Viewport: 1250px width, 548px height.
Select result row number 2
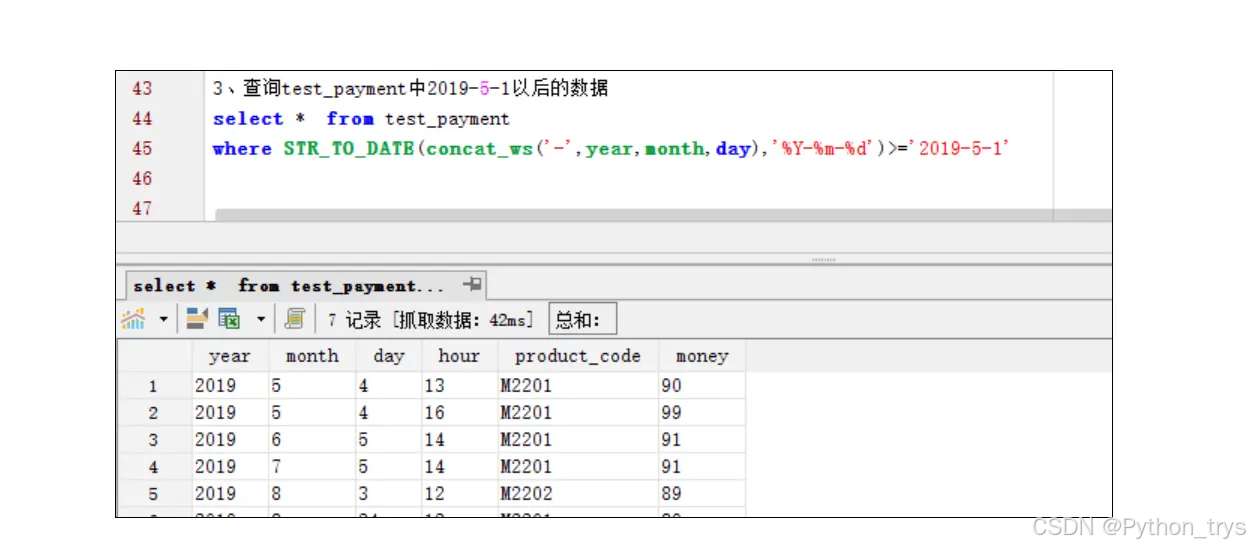[x=154, y=413]
